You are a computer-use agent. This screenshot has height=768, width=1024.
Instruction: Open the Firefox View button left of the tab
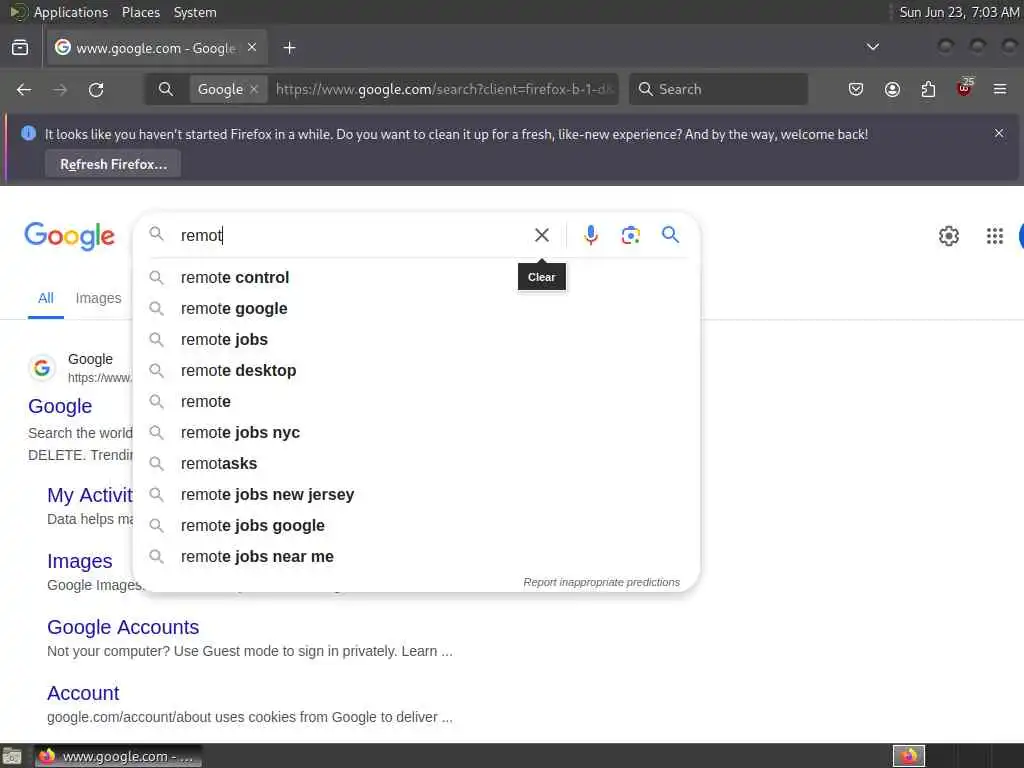[x=20, y=48]
